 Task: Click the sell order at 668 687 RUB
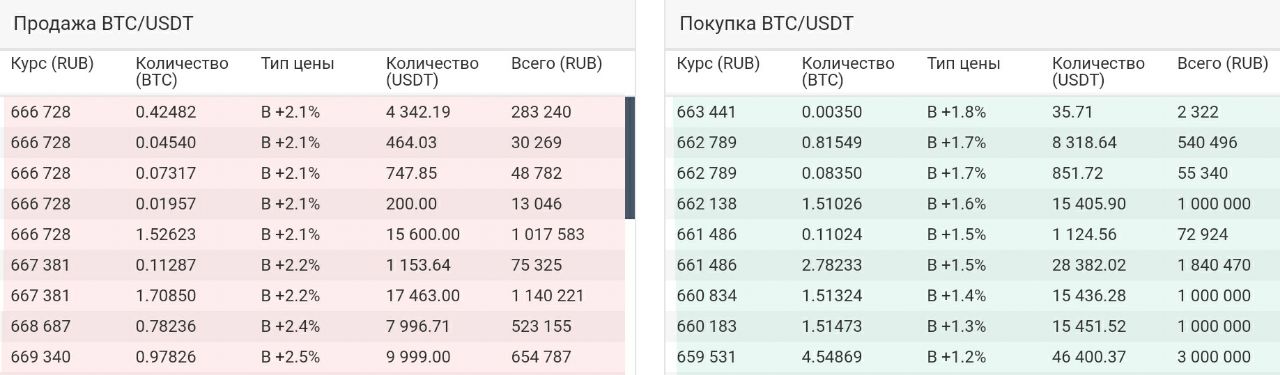pyautogui.click(x=314, y=327)
